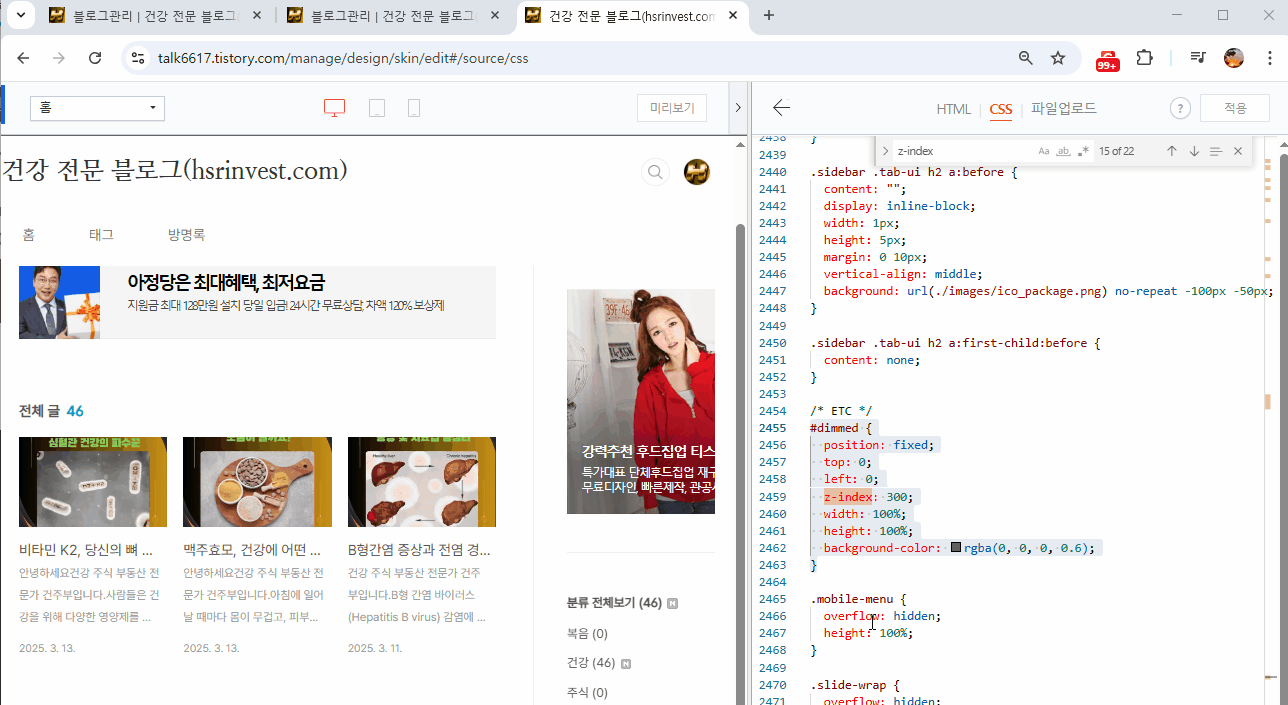This screenshot has height=705, width=1288.
Task: Select the 건강 (46) category link
Action: pyautogui.click(x=590, y=662)
